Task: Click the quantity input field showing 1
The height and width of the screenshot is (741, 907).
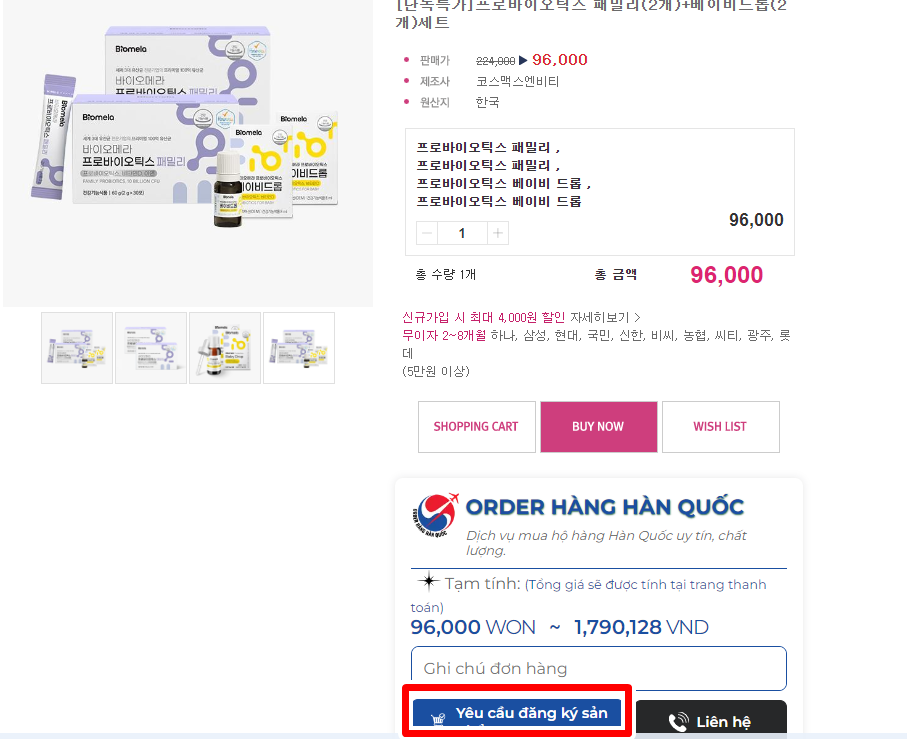Action: pos(462,233)
